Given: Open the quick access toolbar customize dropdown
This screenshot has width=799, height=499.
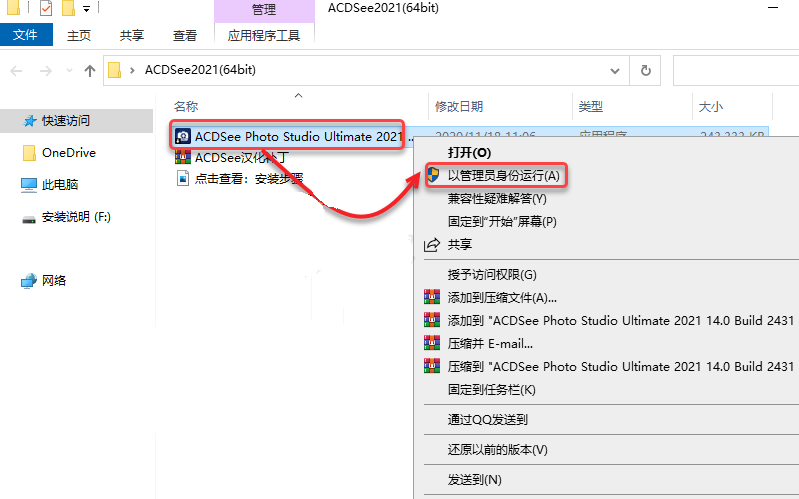Looking at the screenshot, I should [x=86, y=9].
